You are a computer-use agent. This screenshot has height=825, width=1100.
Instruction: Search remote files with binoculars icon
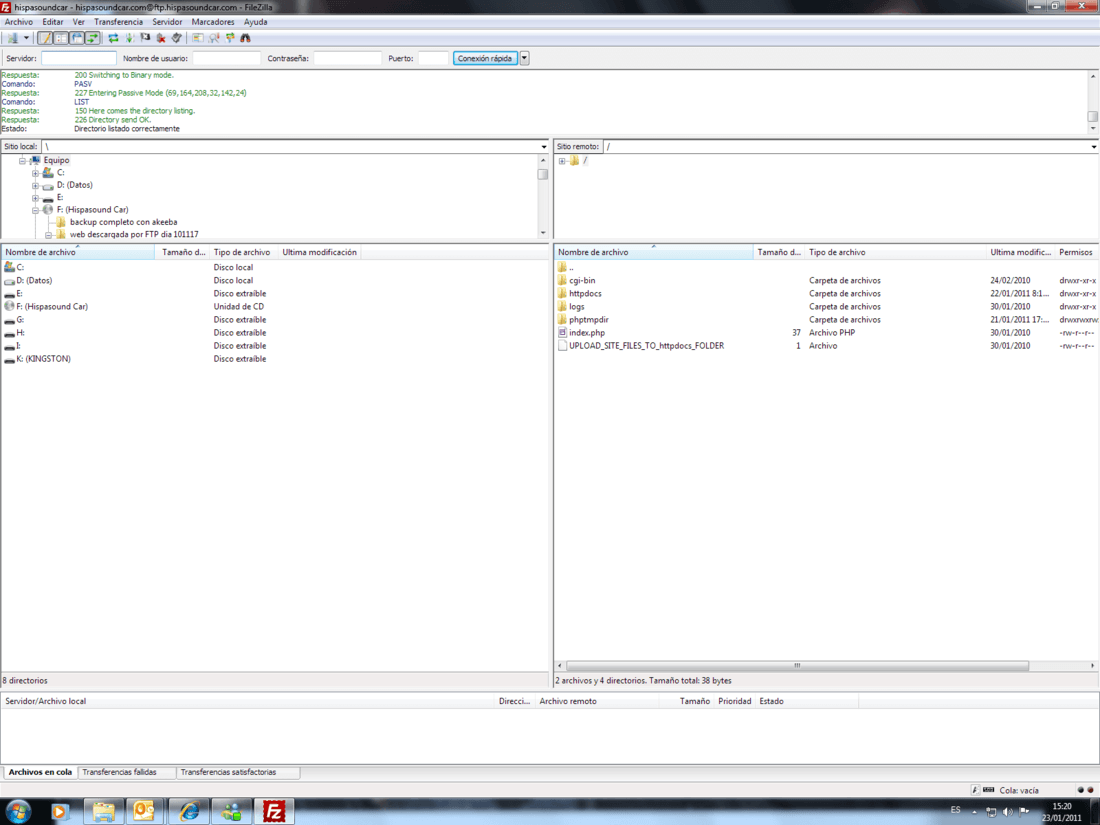(246, 38)
